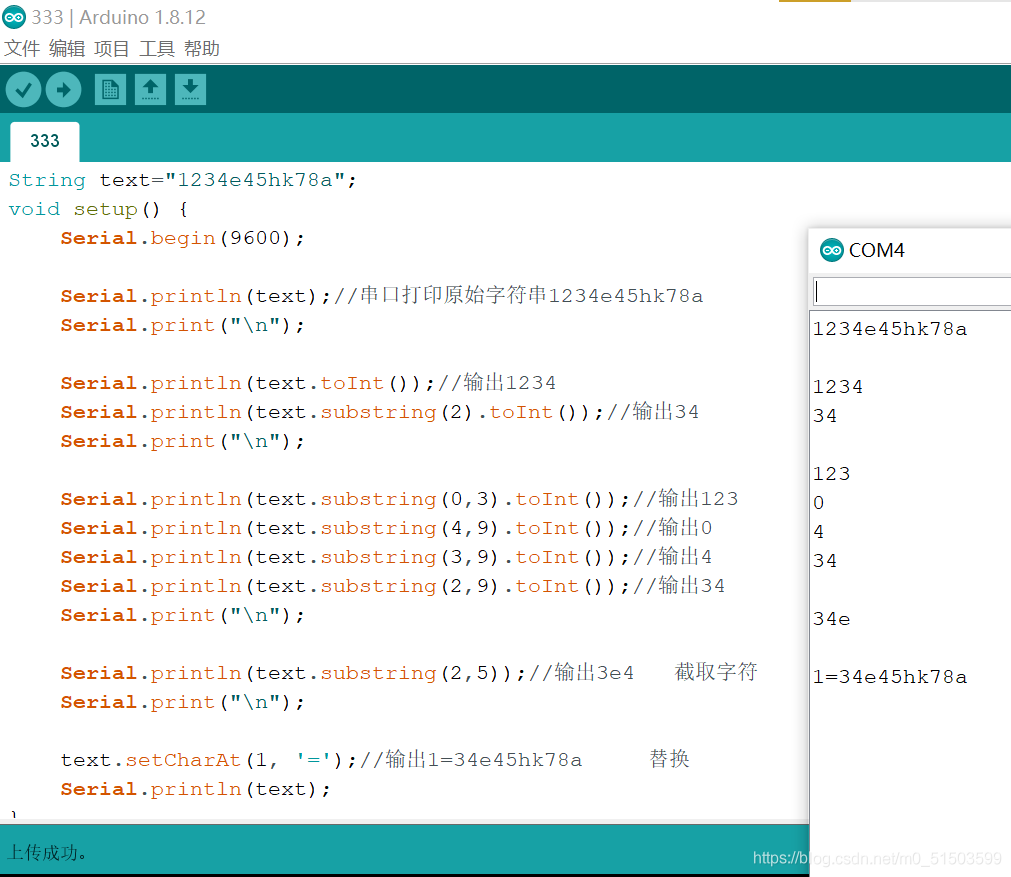Create a new sketch with the New icon
The image size is (1011, 877).
110,90
